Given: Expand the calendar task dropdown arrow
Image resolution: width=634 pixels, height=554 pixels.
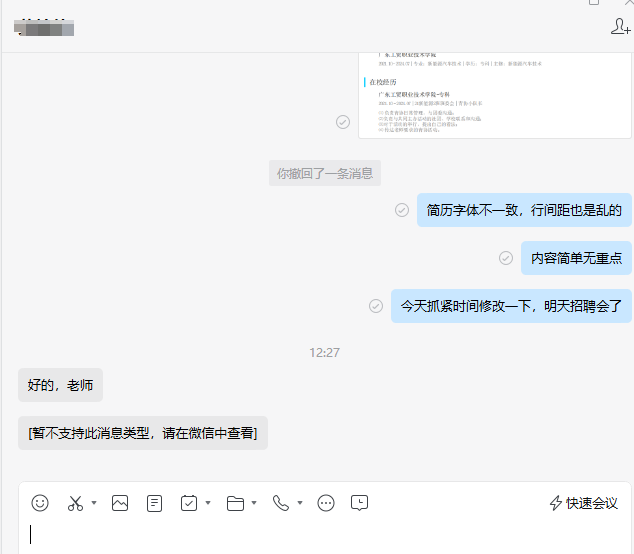Looking at the screenshot, I should coord(208,503).
